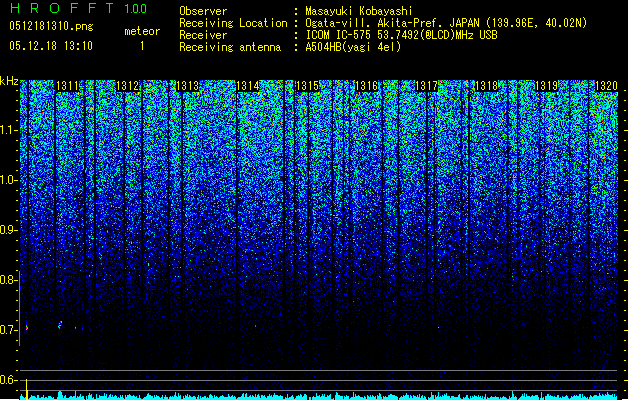Click the 1316 time marker
The image size is (629, 400).
click(x=367, y=86)
